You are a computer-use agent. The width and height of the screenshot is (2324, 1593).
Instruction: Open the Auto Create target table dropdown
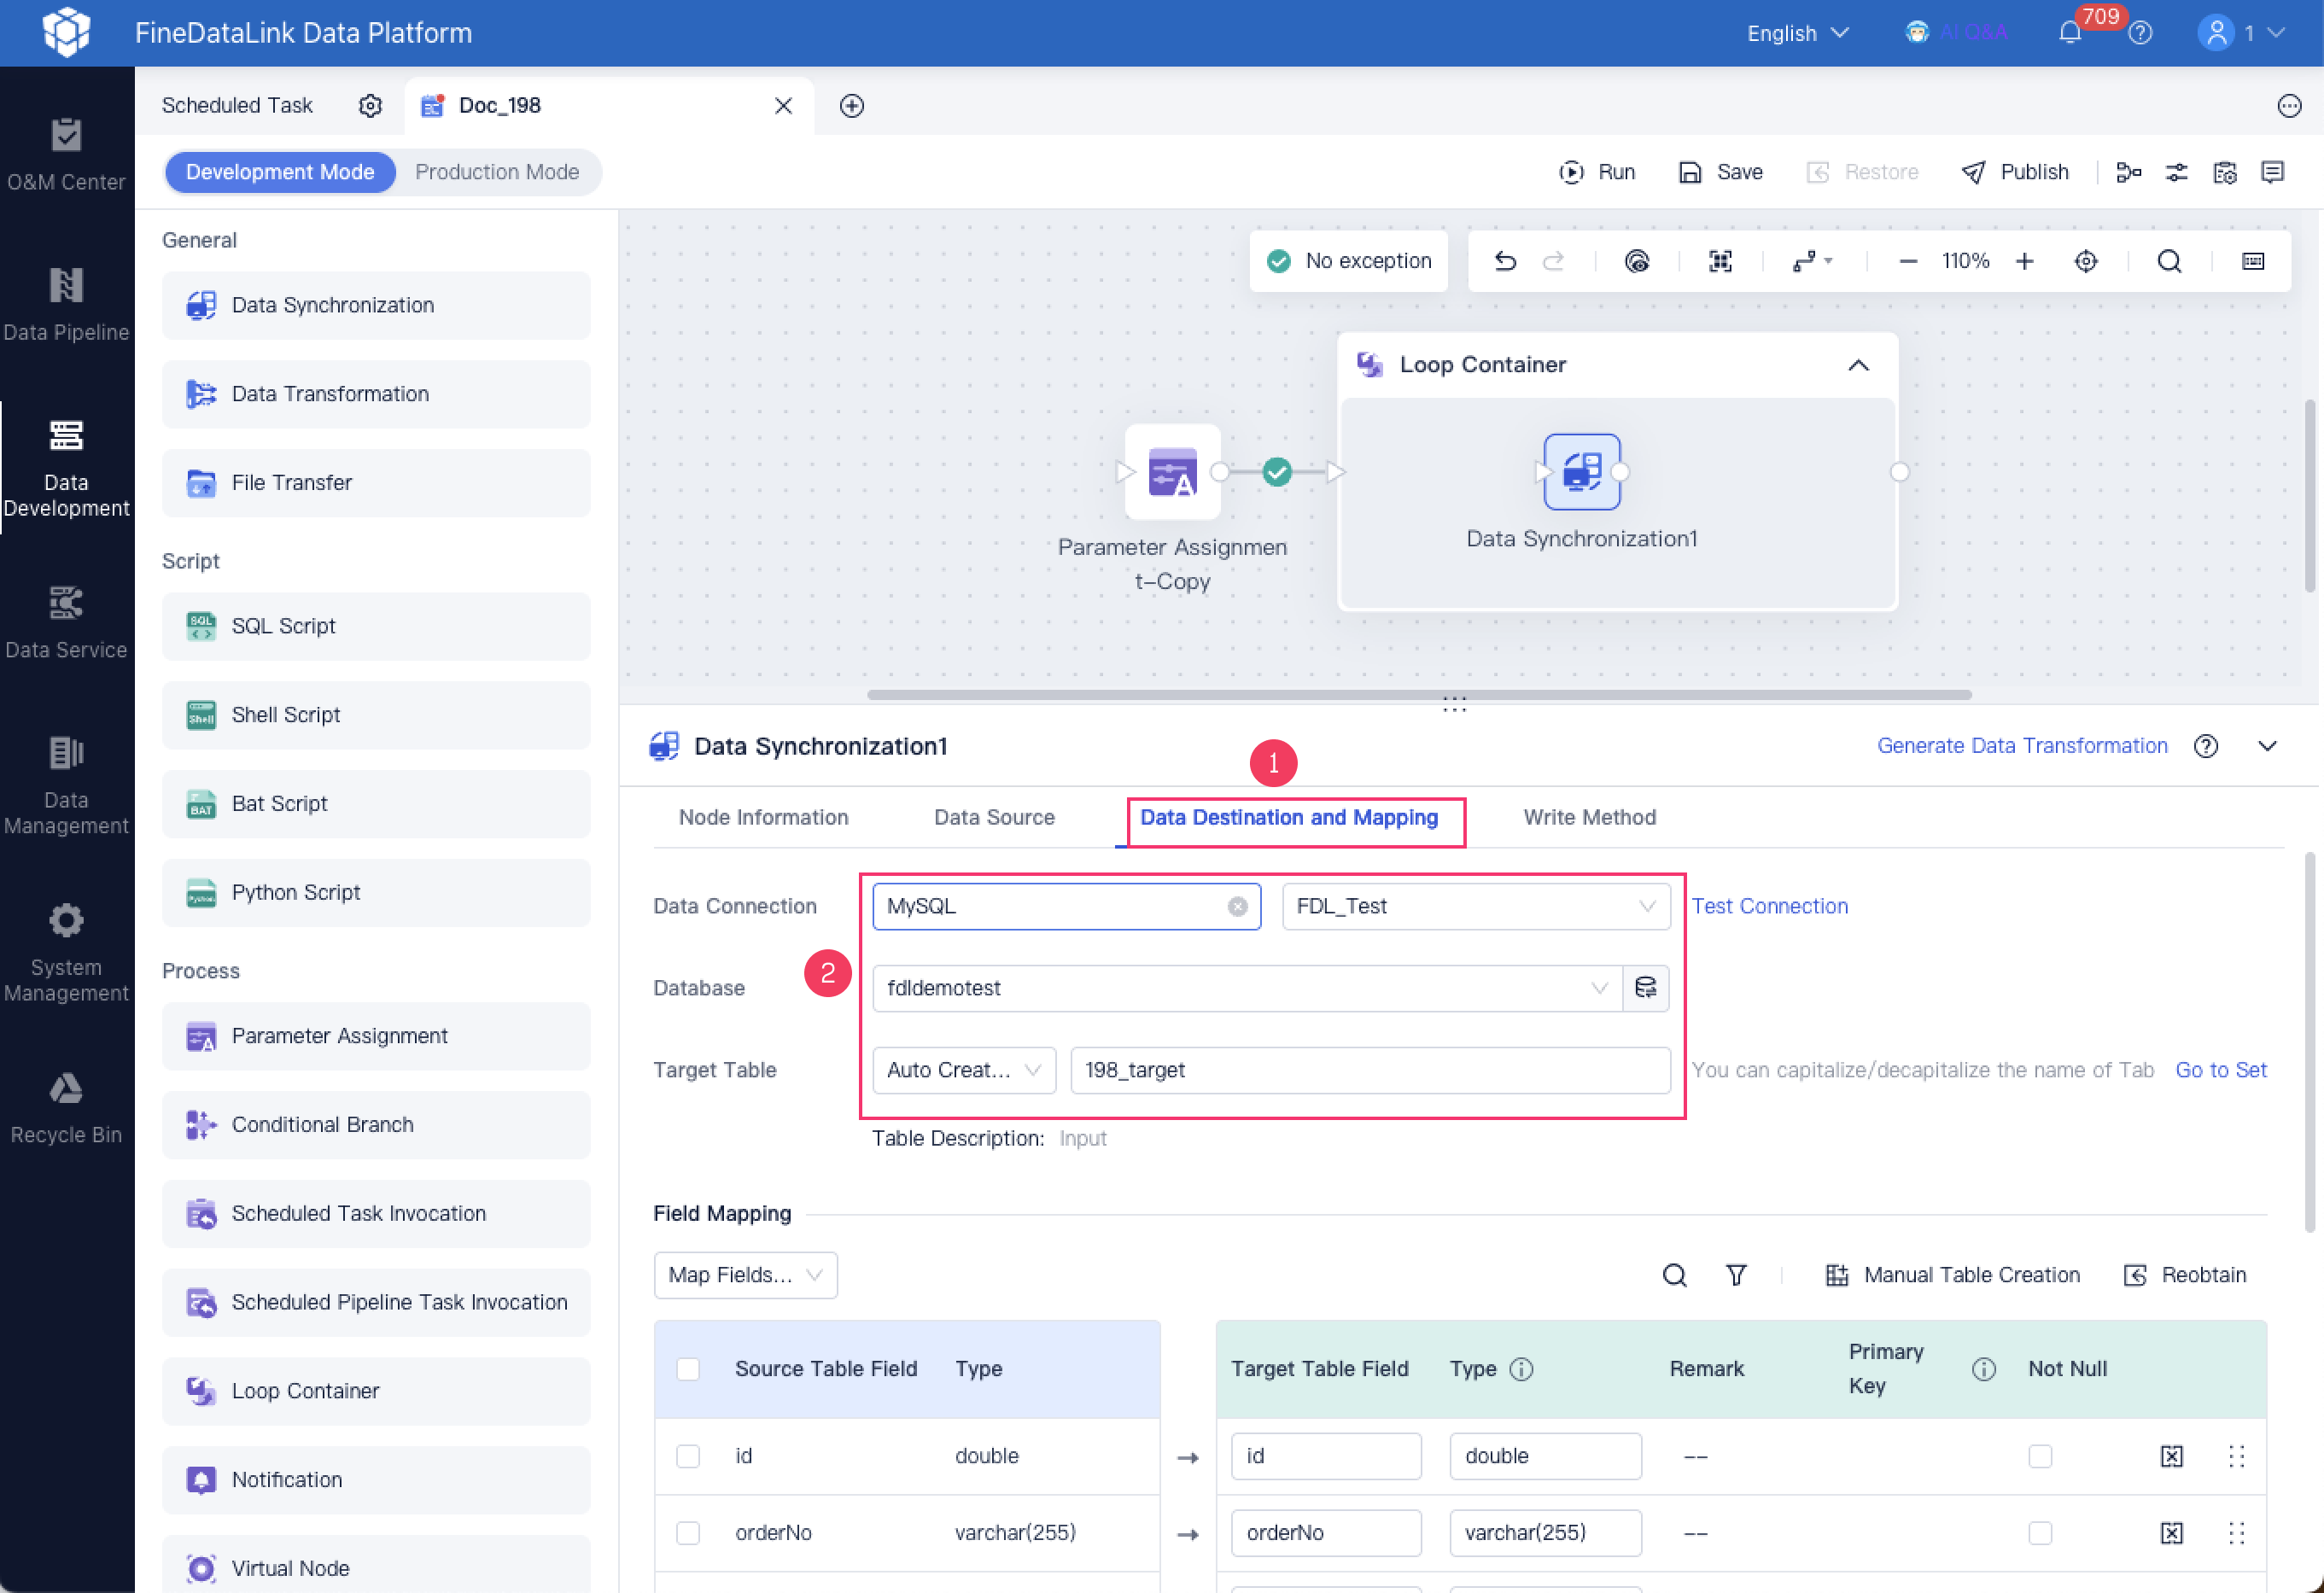coord(964,1070)
